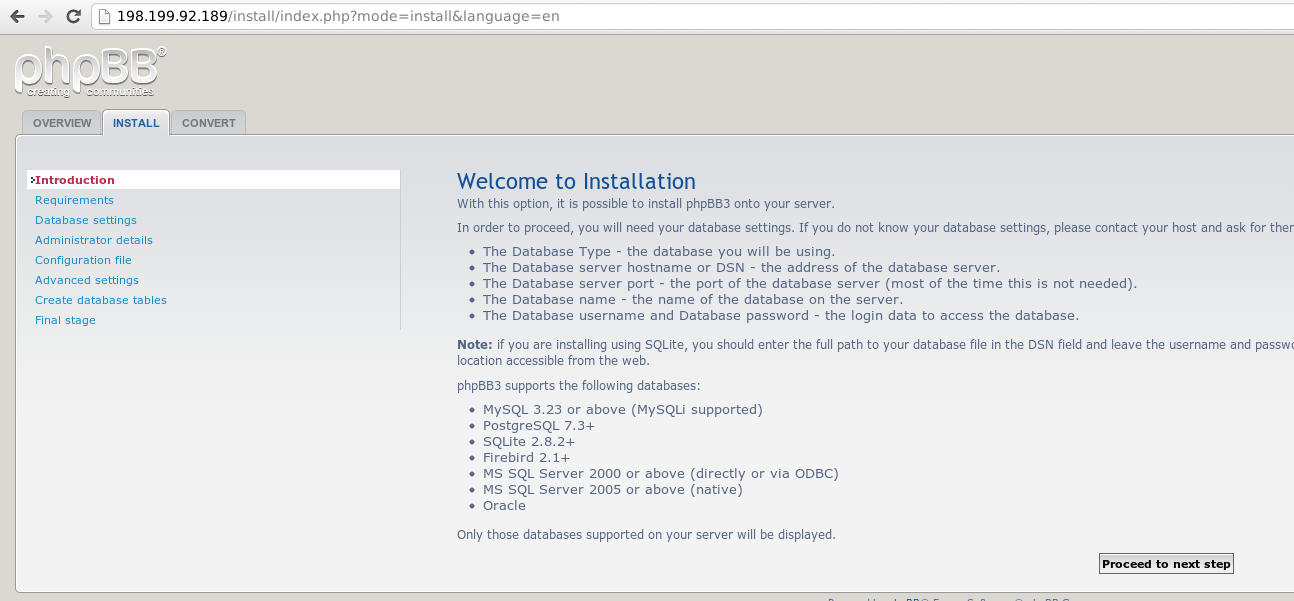Click 'The Database username and Database password' bullet
Image resolution: width=1294 pixels, height=601 pixels.
tap(781, 316)
